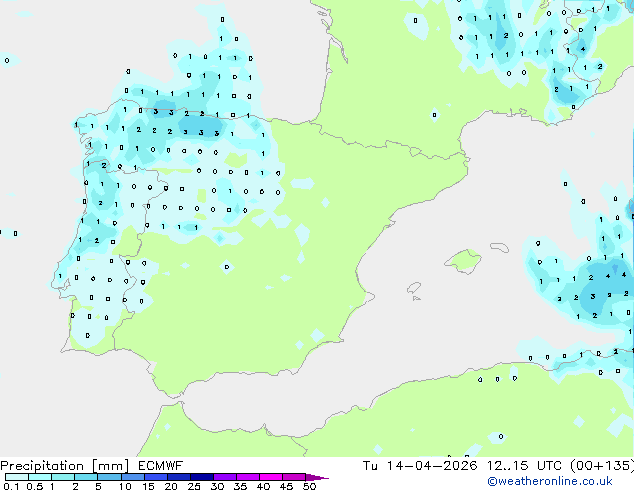Viewport: 634px width, 490px height.
Task: Click the "Precipitation" title word
Action: click(x=42, y=466)
